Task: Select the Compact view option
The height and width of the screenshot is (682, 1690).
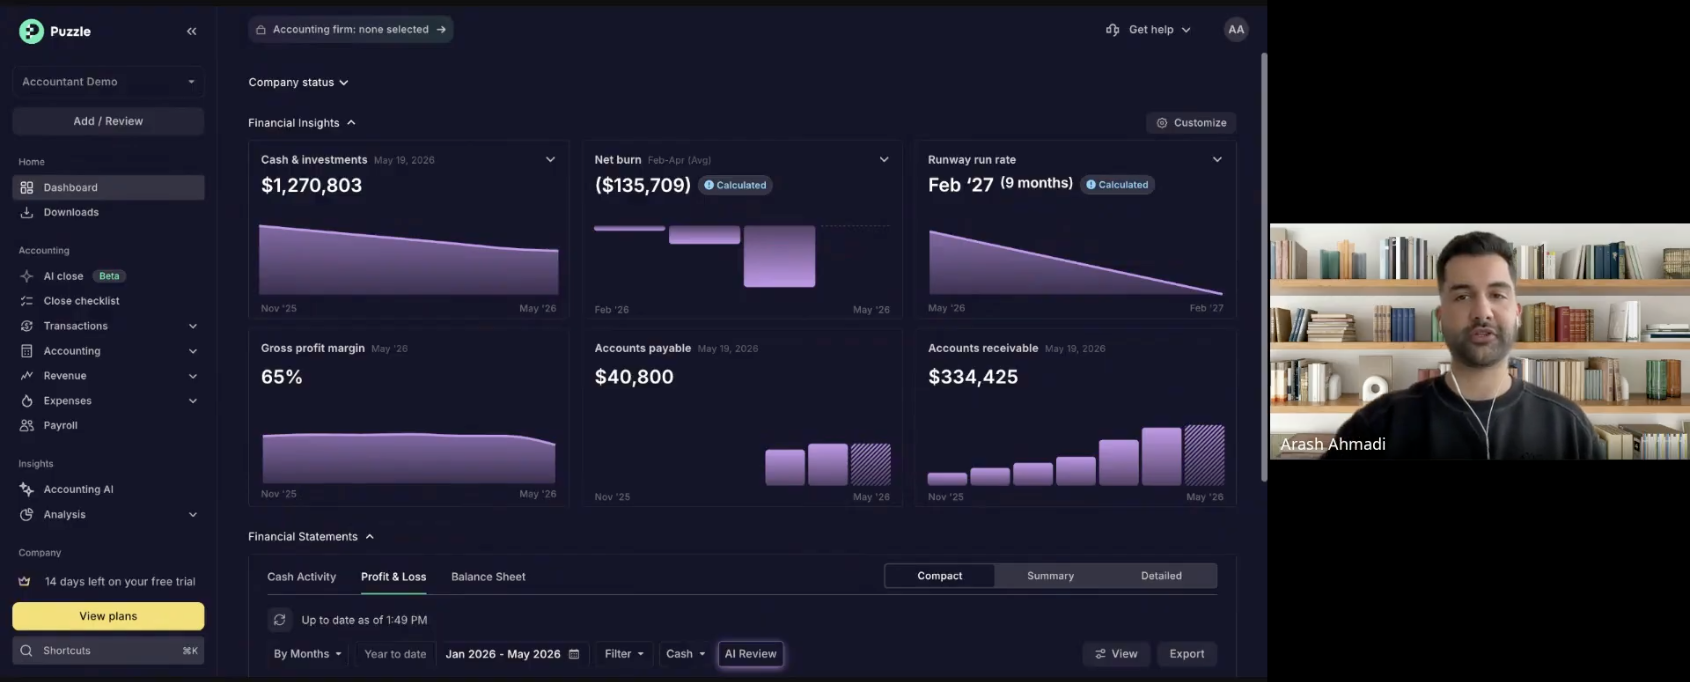Action: 940,576
